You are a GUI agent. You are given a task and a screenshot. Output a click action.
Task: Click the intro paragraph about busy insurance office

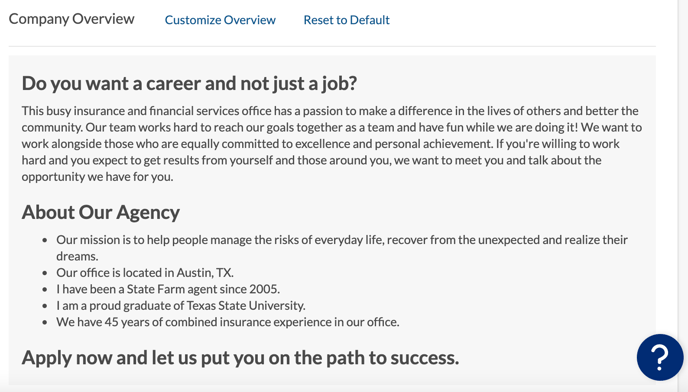coord(332,144)
